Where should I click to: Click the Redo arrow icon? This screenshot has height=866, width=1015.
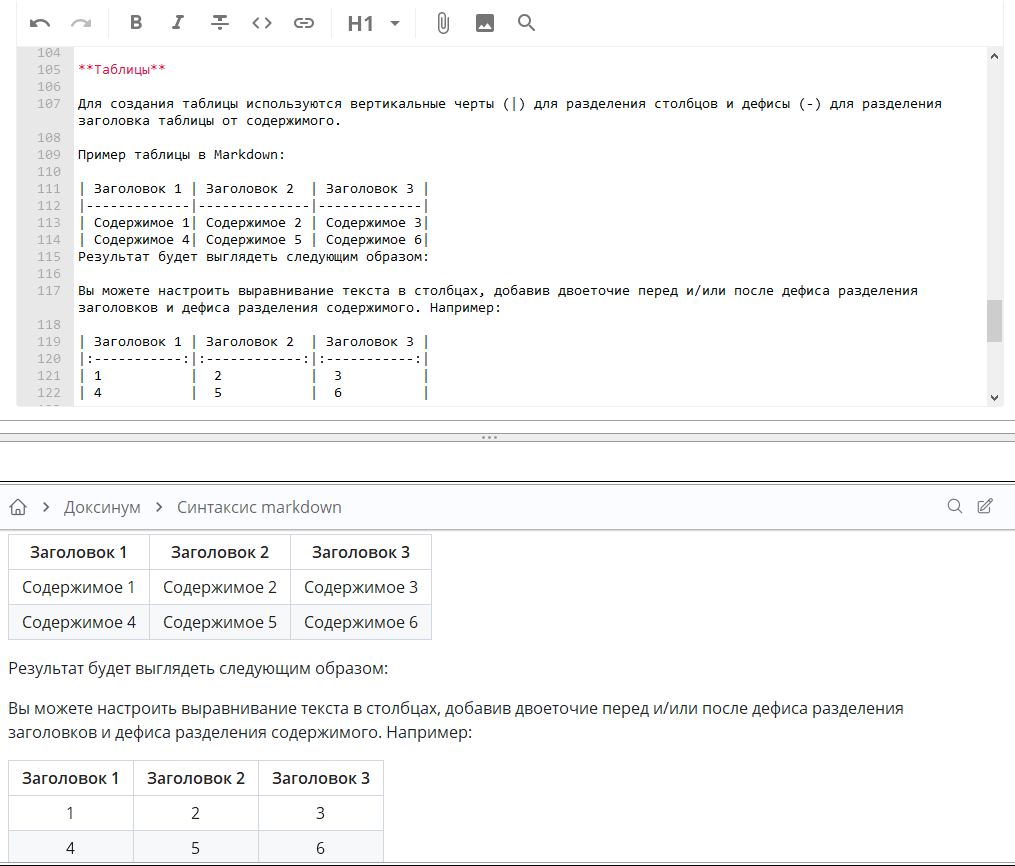(81, 23)
